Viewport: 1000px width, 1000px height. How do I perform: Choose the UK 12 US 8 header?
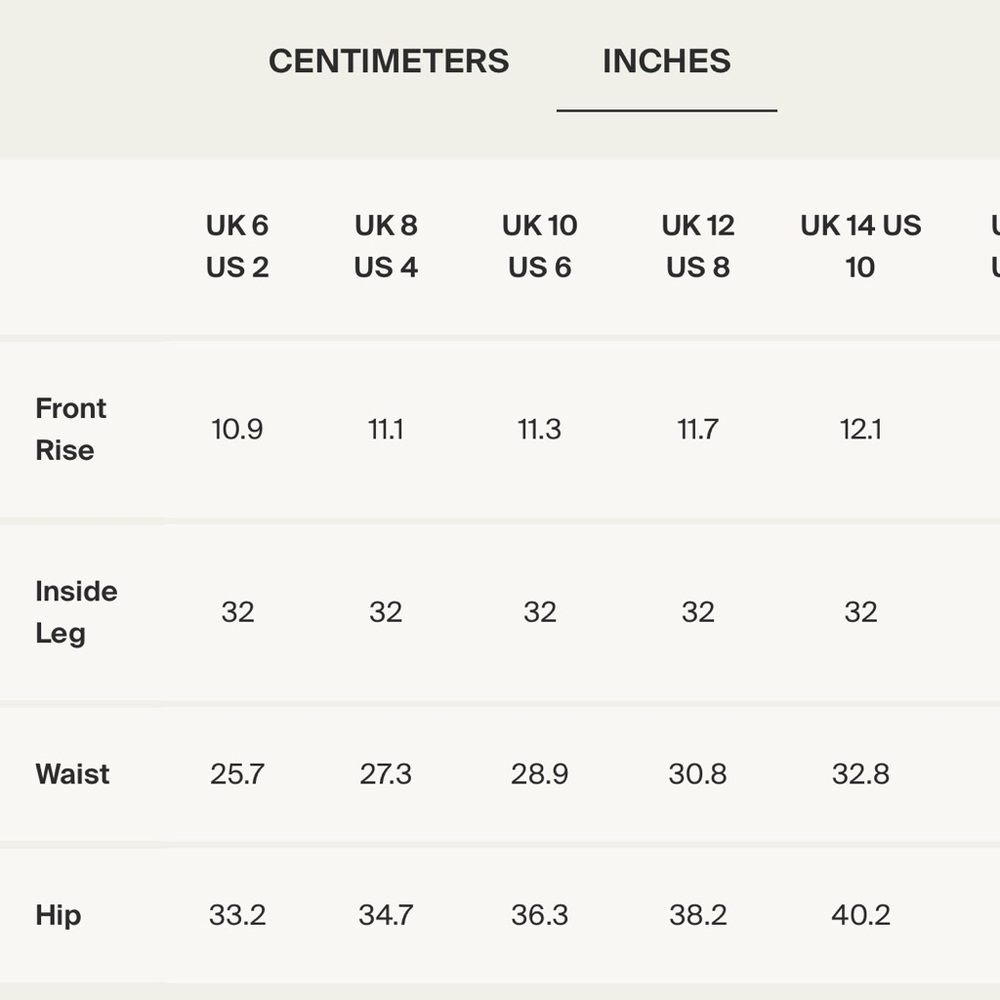pyautogui.click(x=697, y=246)
